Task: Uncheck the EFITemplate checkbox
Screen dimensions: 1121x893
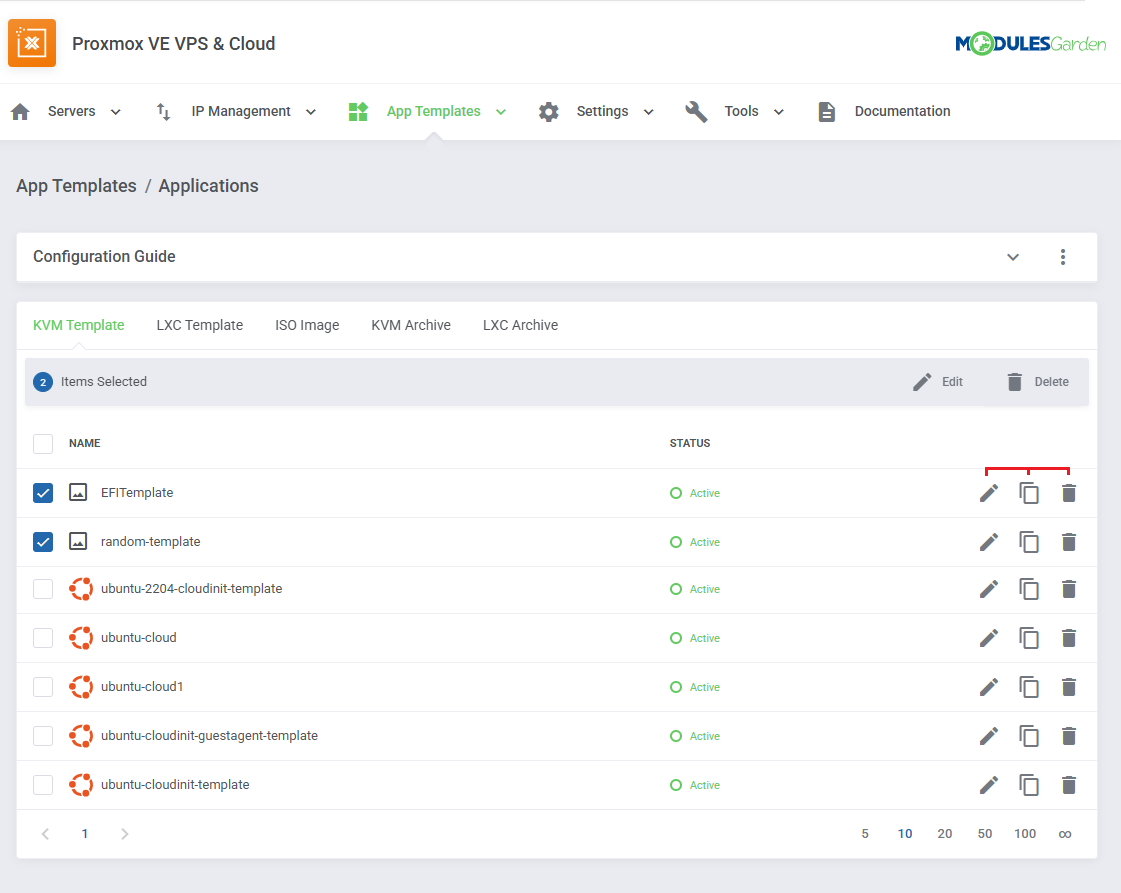Action: [x=43, y=493]
